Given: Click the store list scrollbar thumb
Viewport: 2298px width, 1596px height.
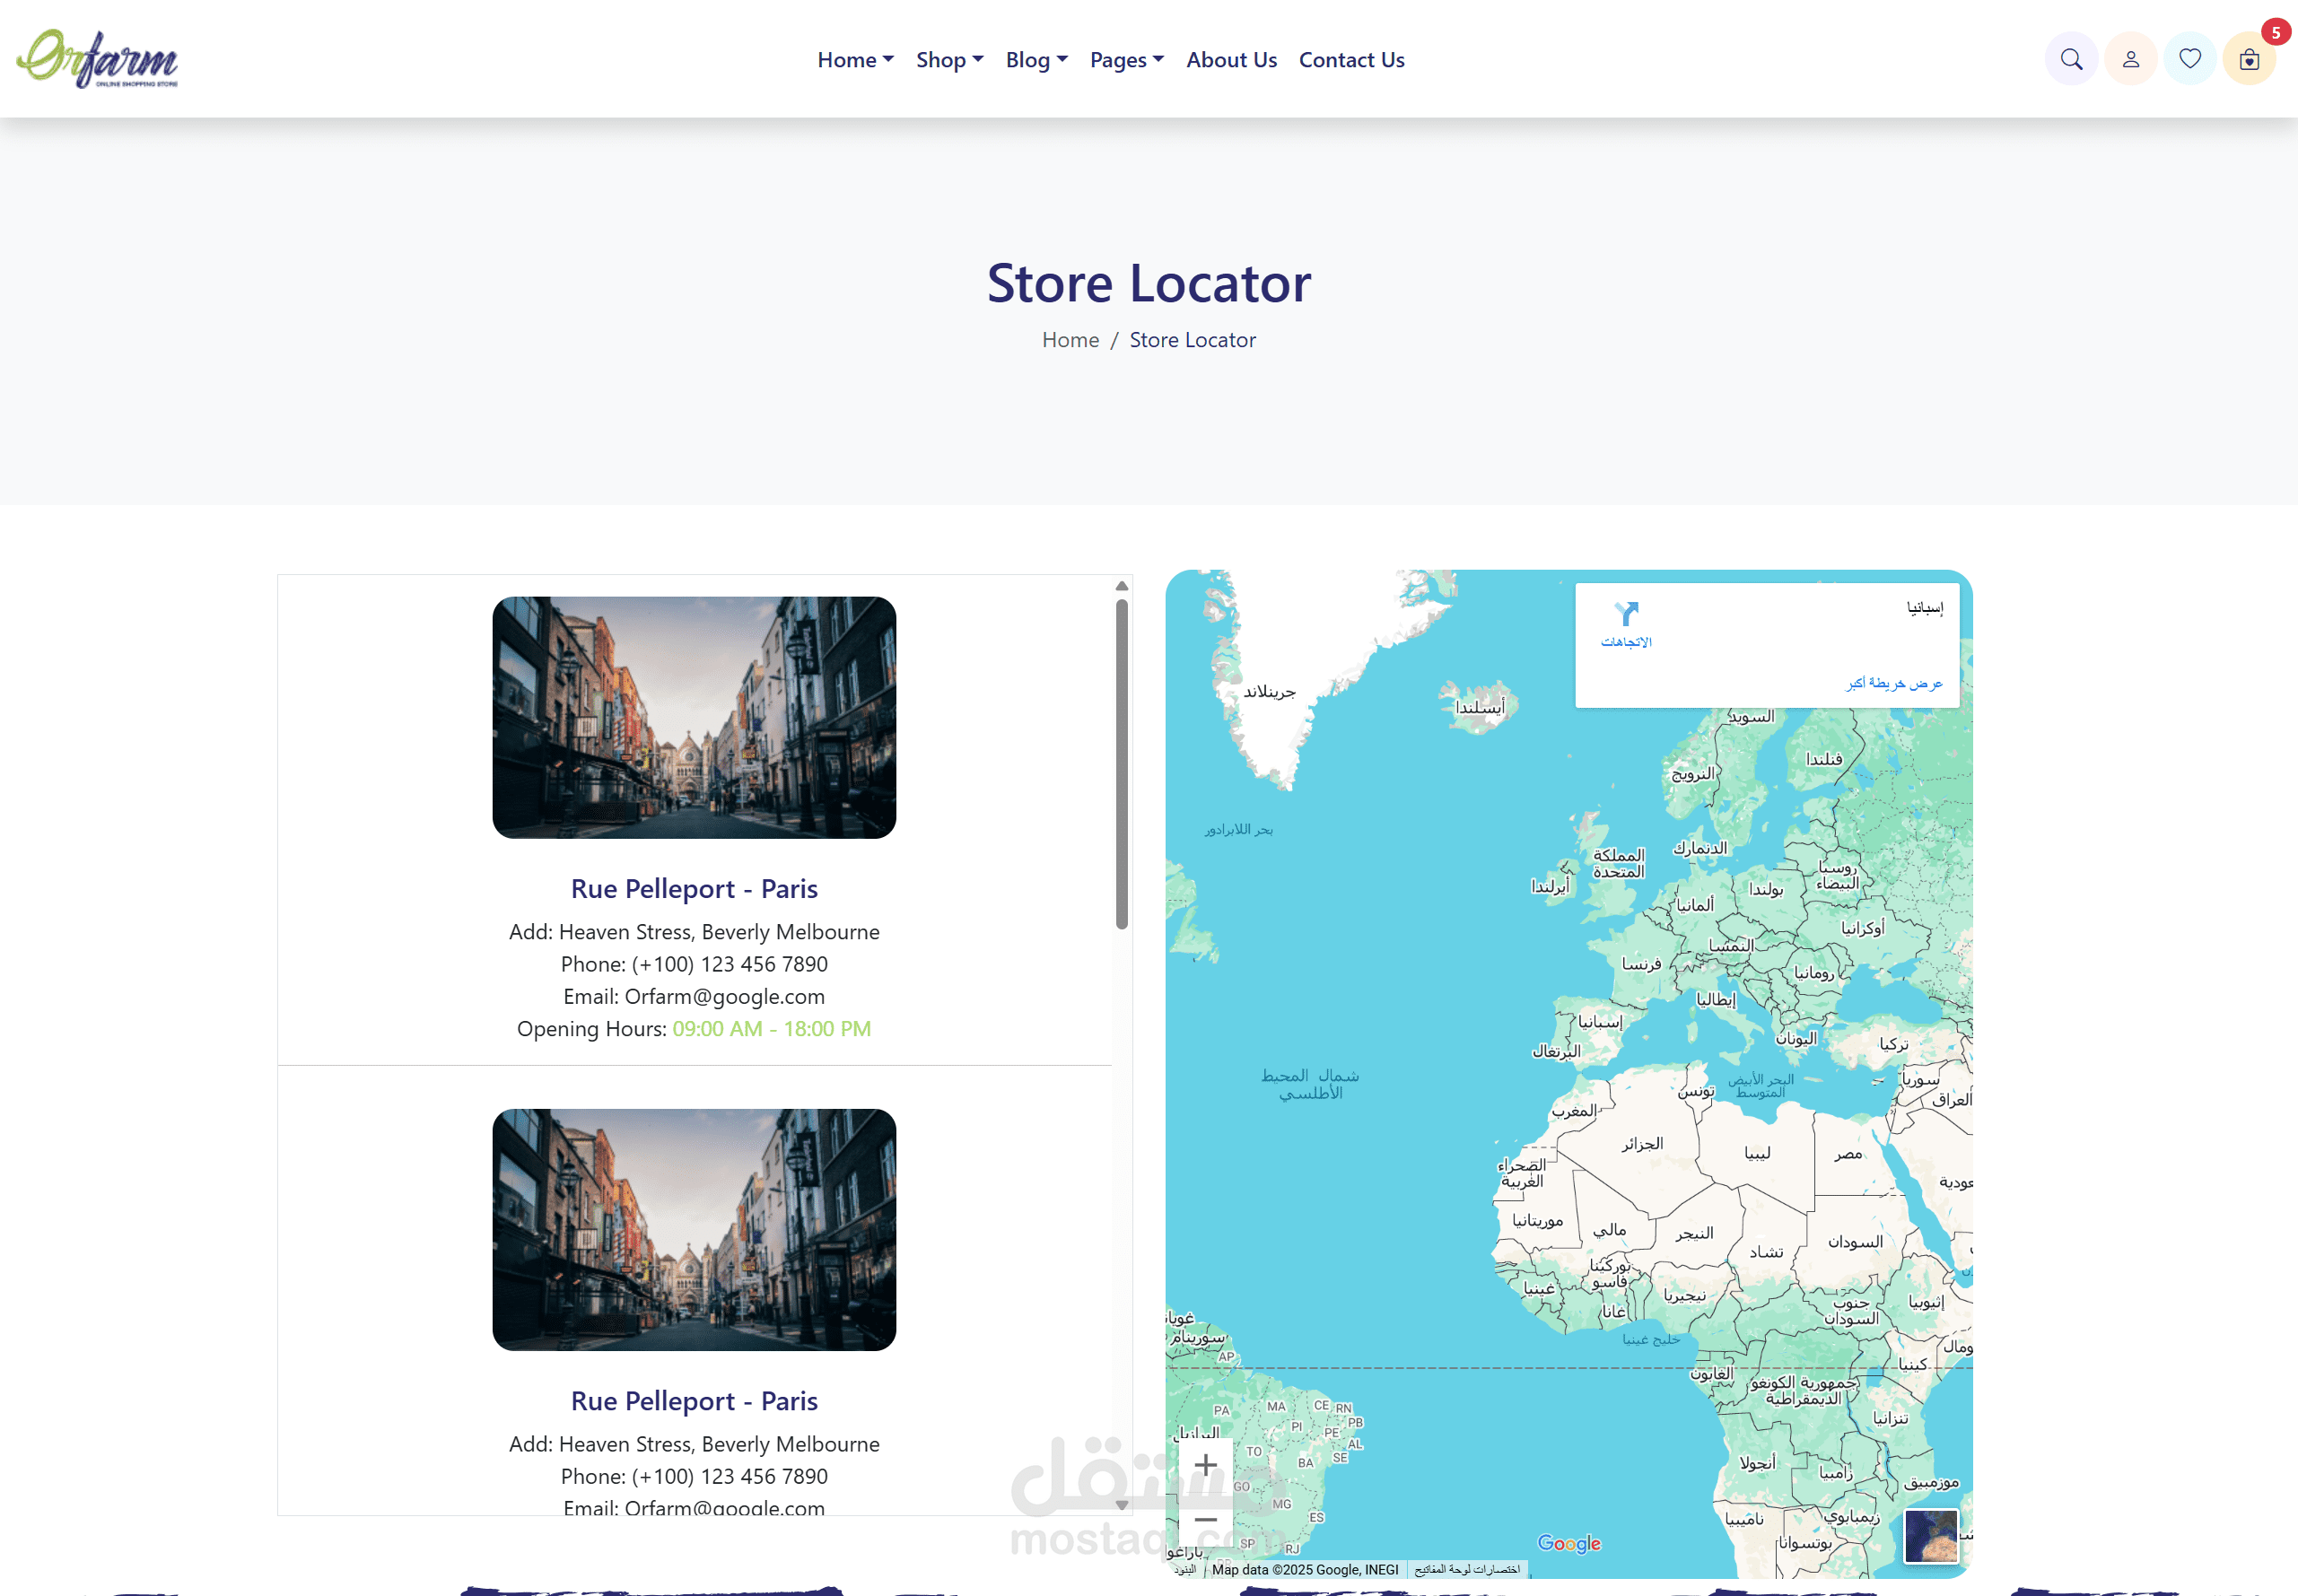Looking at the screenshot, I should tap(1121, 765).
